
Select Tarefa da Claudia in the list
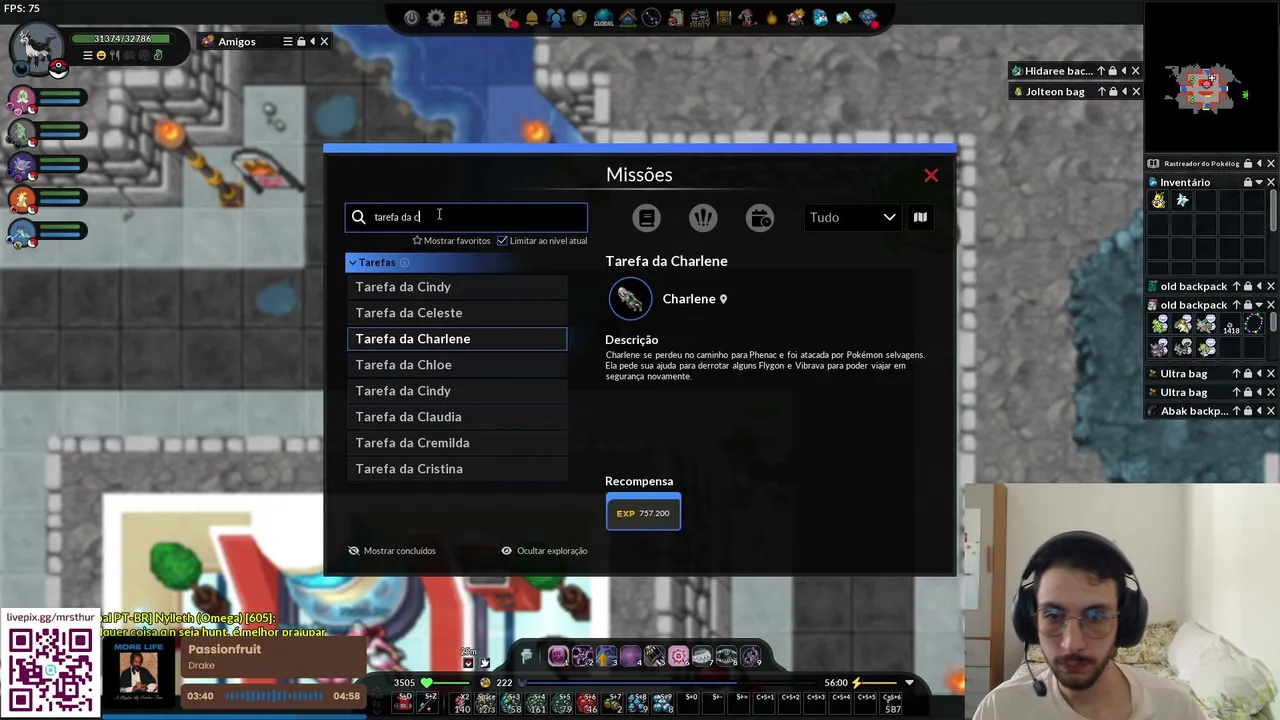(456, 417)
